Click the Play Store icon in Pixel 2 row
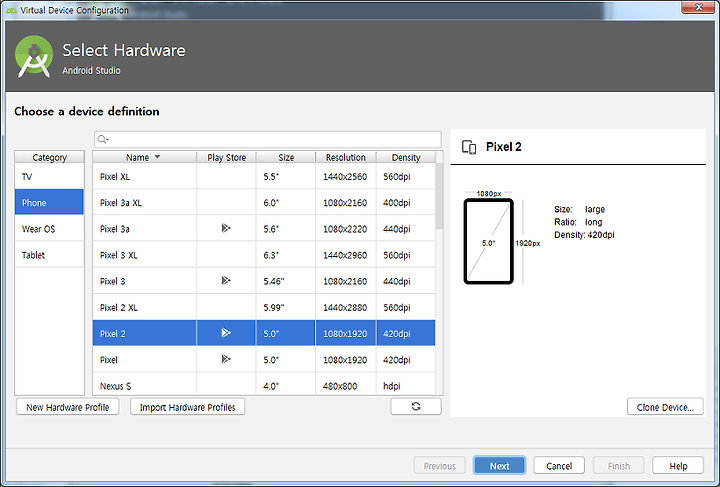This screenshot has height=487, width=720. 226,333
